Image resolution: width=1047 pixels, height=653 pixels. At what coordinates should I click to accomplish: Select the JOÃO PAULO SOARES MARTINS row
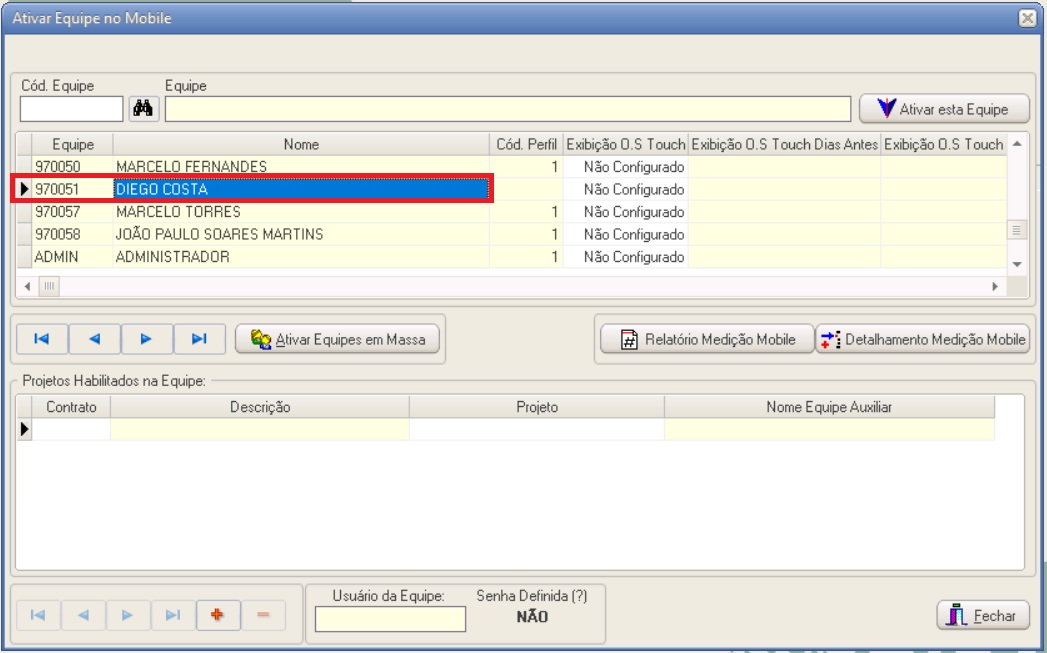[x=300, y=234]
